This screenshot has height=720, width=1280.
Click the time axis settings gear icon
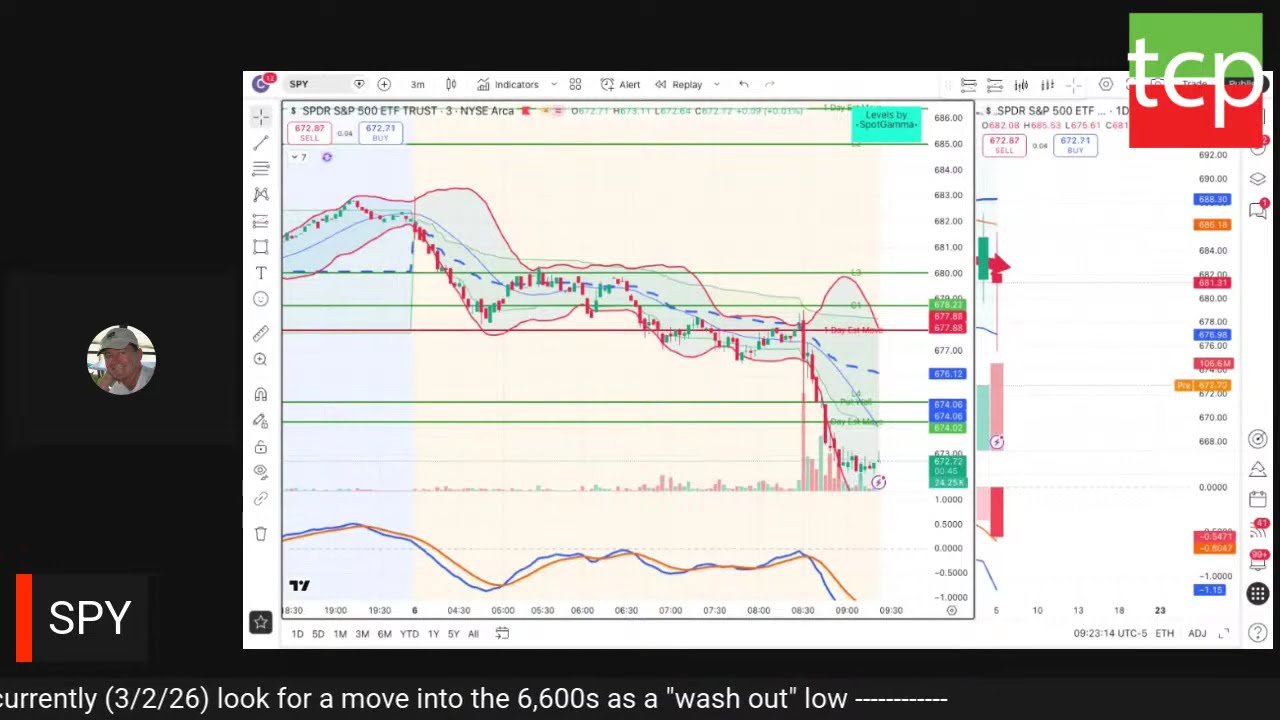pos(951,610)
